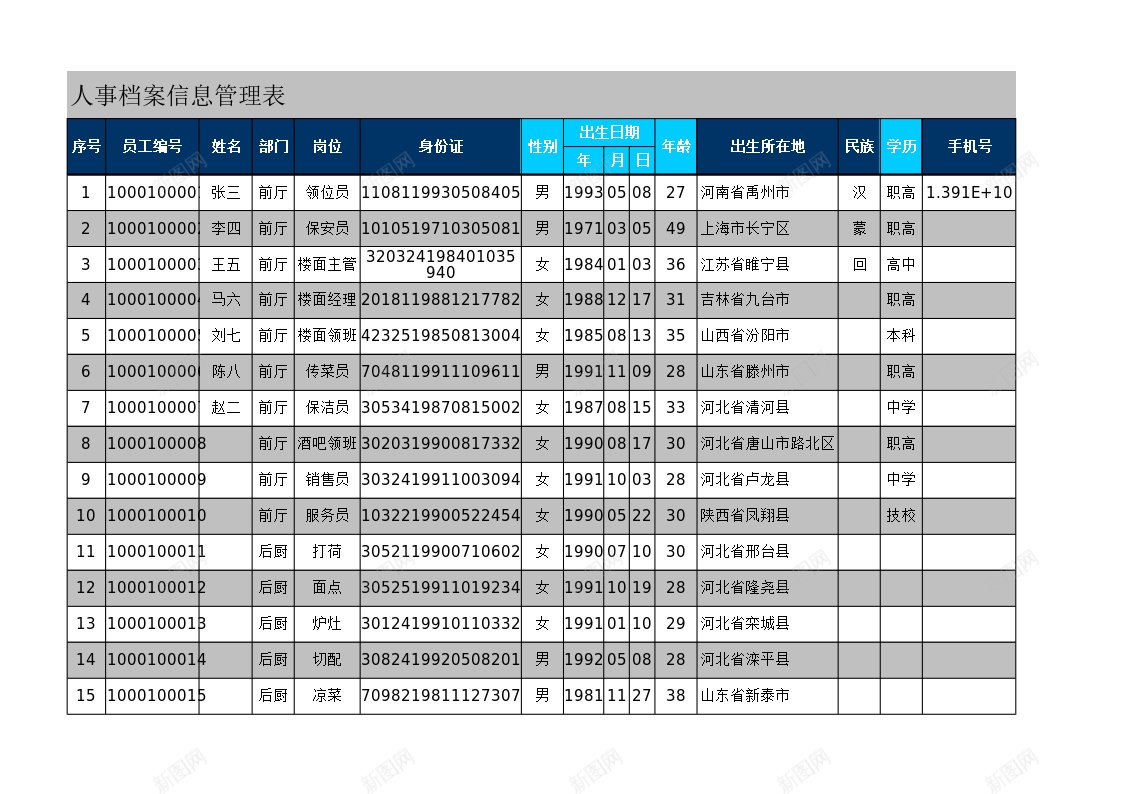Click the 民族 column header
Screen dimensions: 1123x794
tap(859, 145)
